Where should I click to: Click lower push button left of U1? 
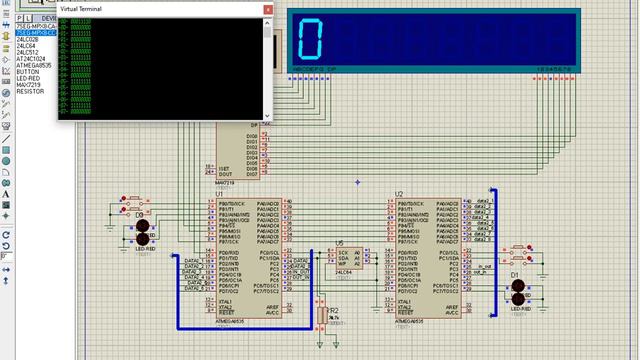click(x=135, y=211)
